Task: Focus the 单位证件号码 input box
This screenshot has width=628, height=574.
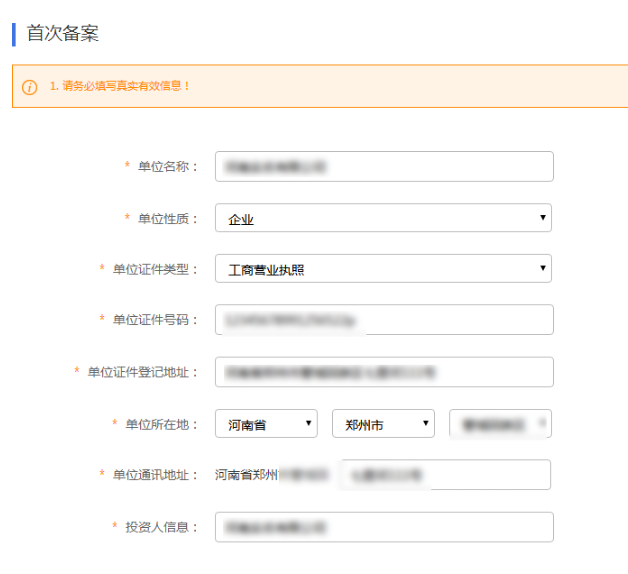Action: [x=384, y=320]
